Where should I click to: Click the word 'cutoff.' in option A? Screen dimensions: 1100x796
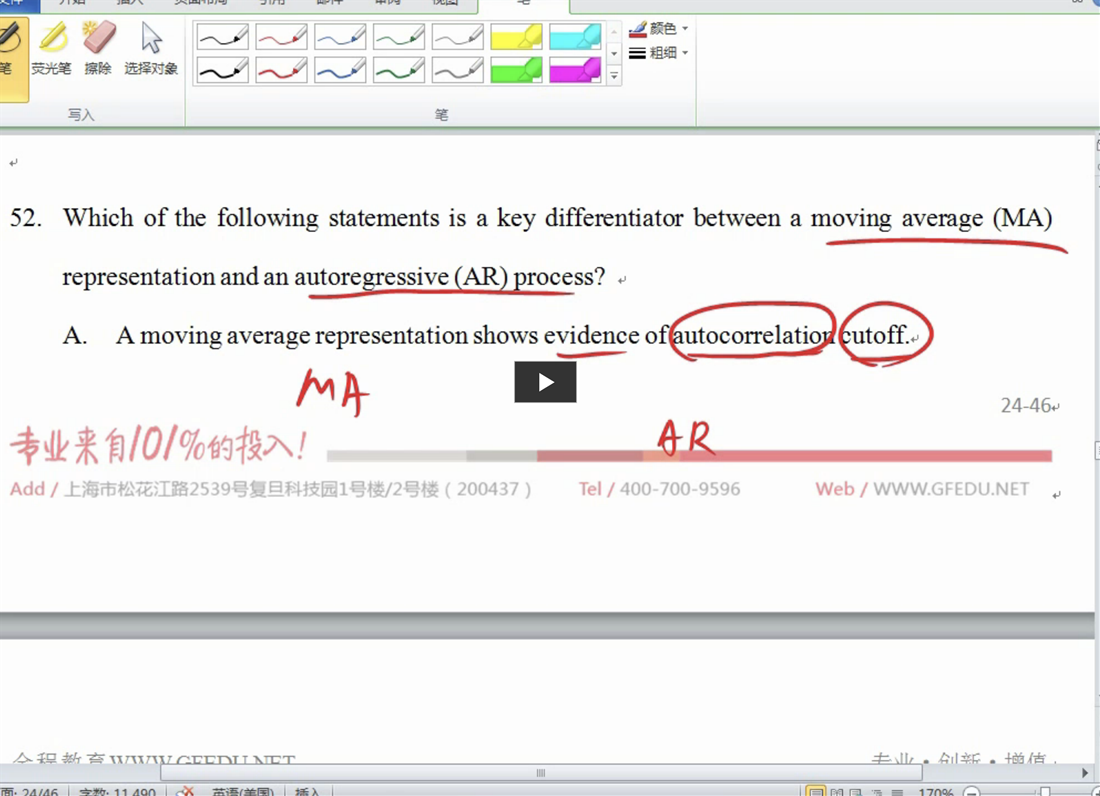pos(875,335)
